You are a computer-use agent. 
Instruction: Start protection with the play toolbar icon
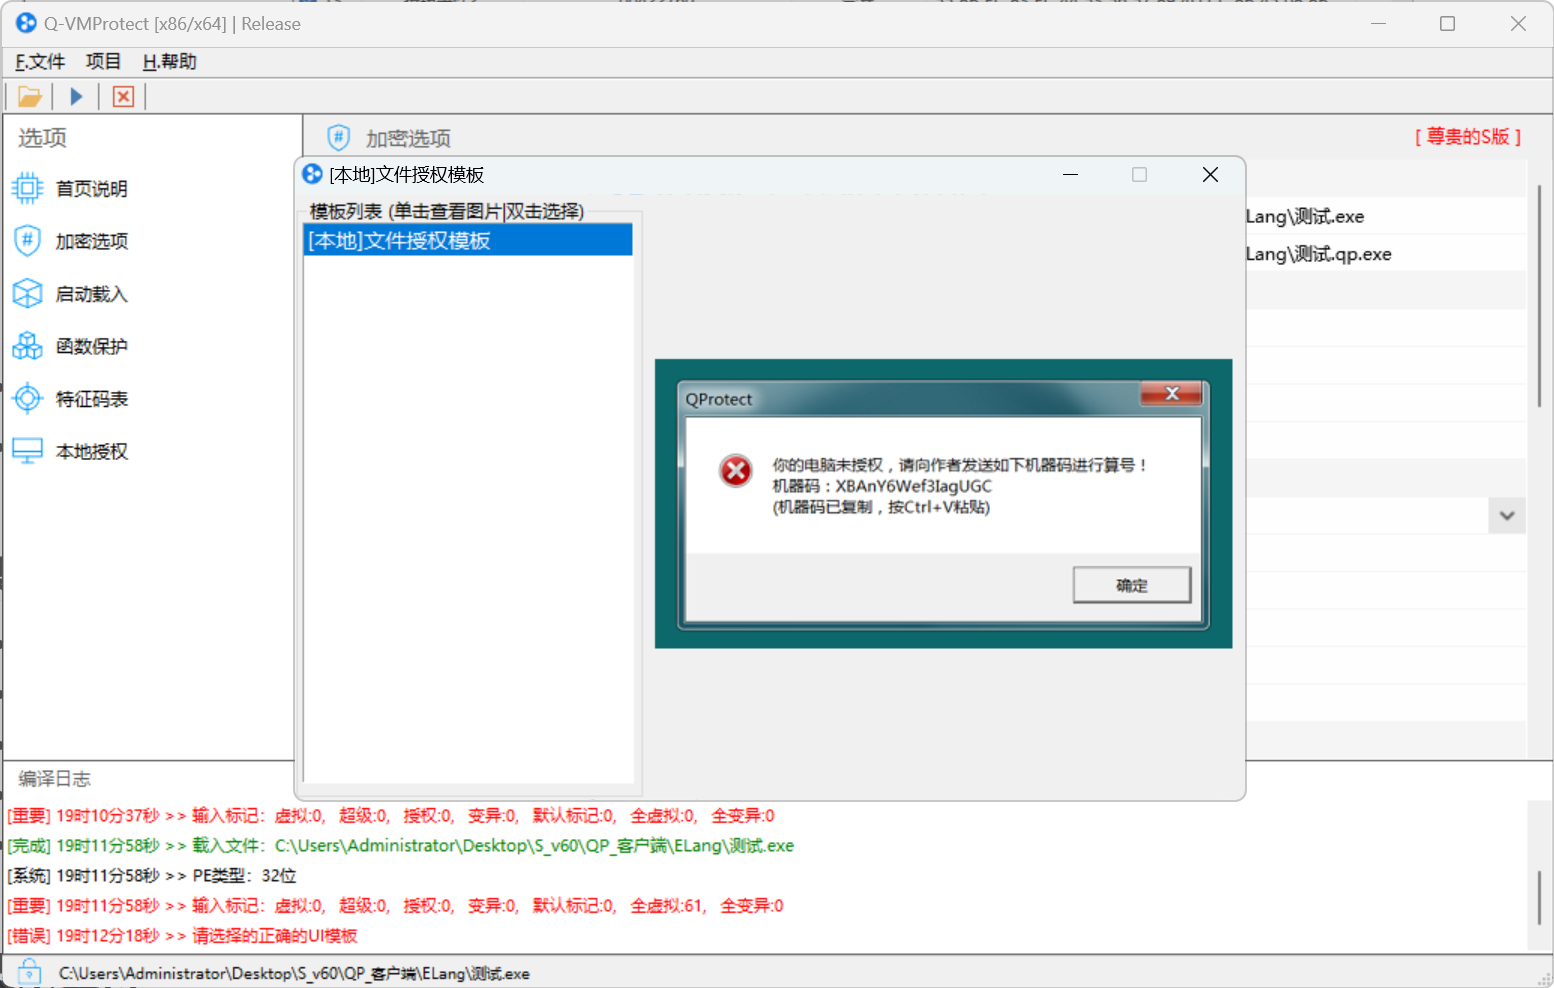click(76, 95)
